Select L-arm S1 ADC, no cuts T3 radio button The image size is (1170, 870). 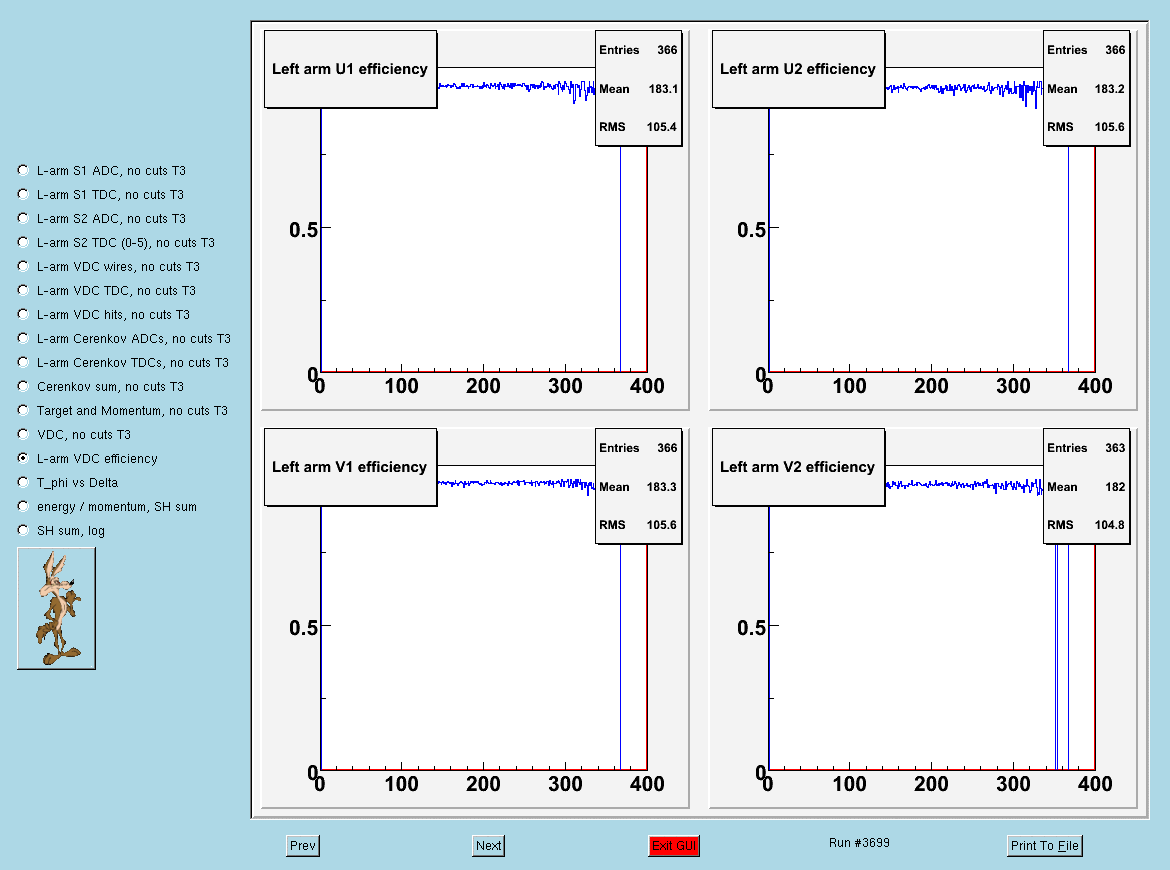coord(23,170)
